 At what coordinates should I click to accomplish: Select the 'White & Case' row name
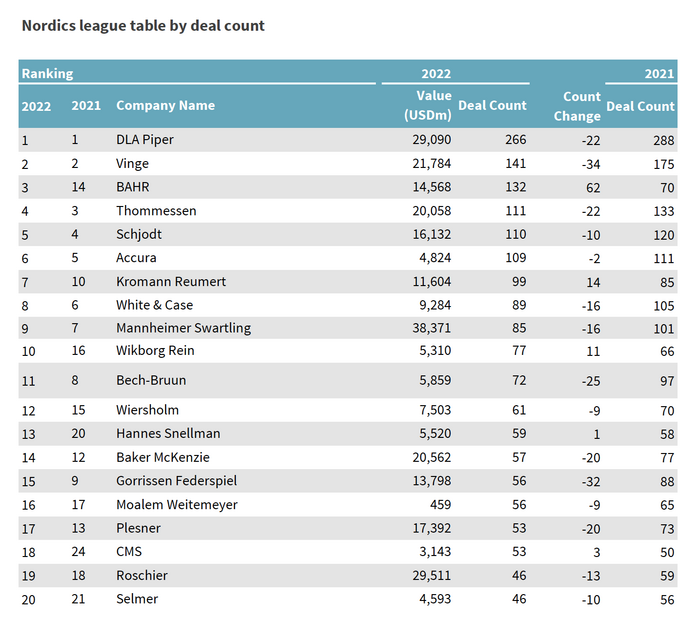coord(154,305)
